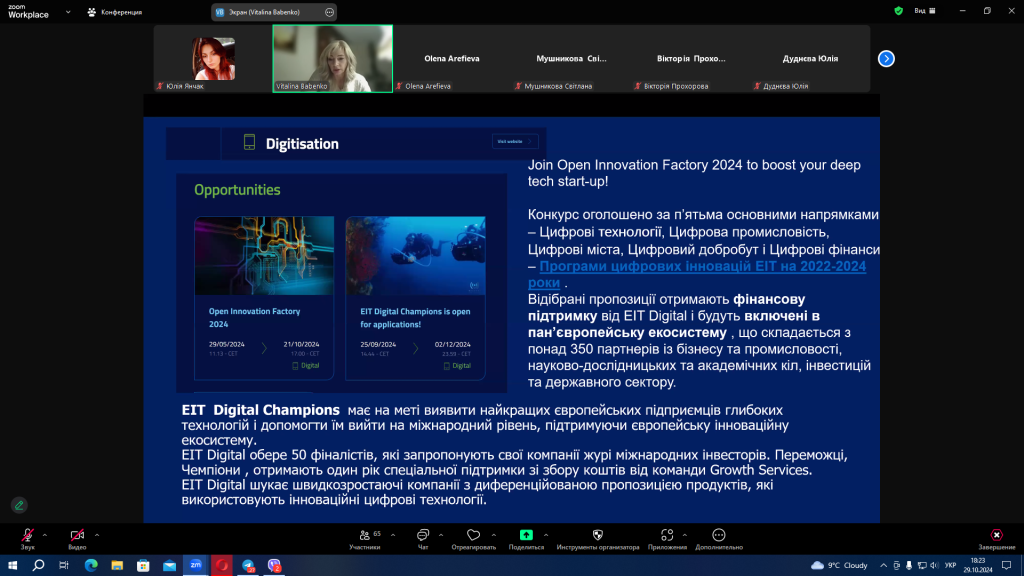The image size is (1024, 576).
Task: Unmute the microphone with the Звук button
Action: (27, 539)
